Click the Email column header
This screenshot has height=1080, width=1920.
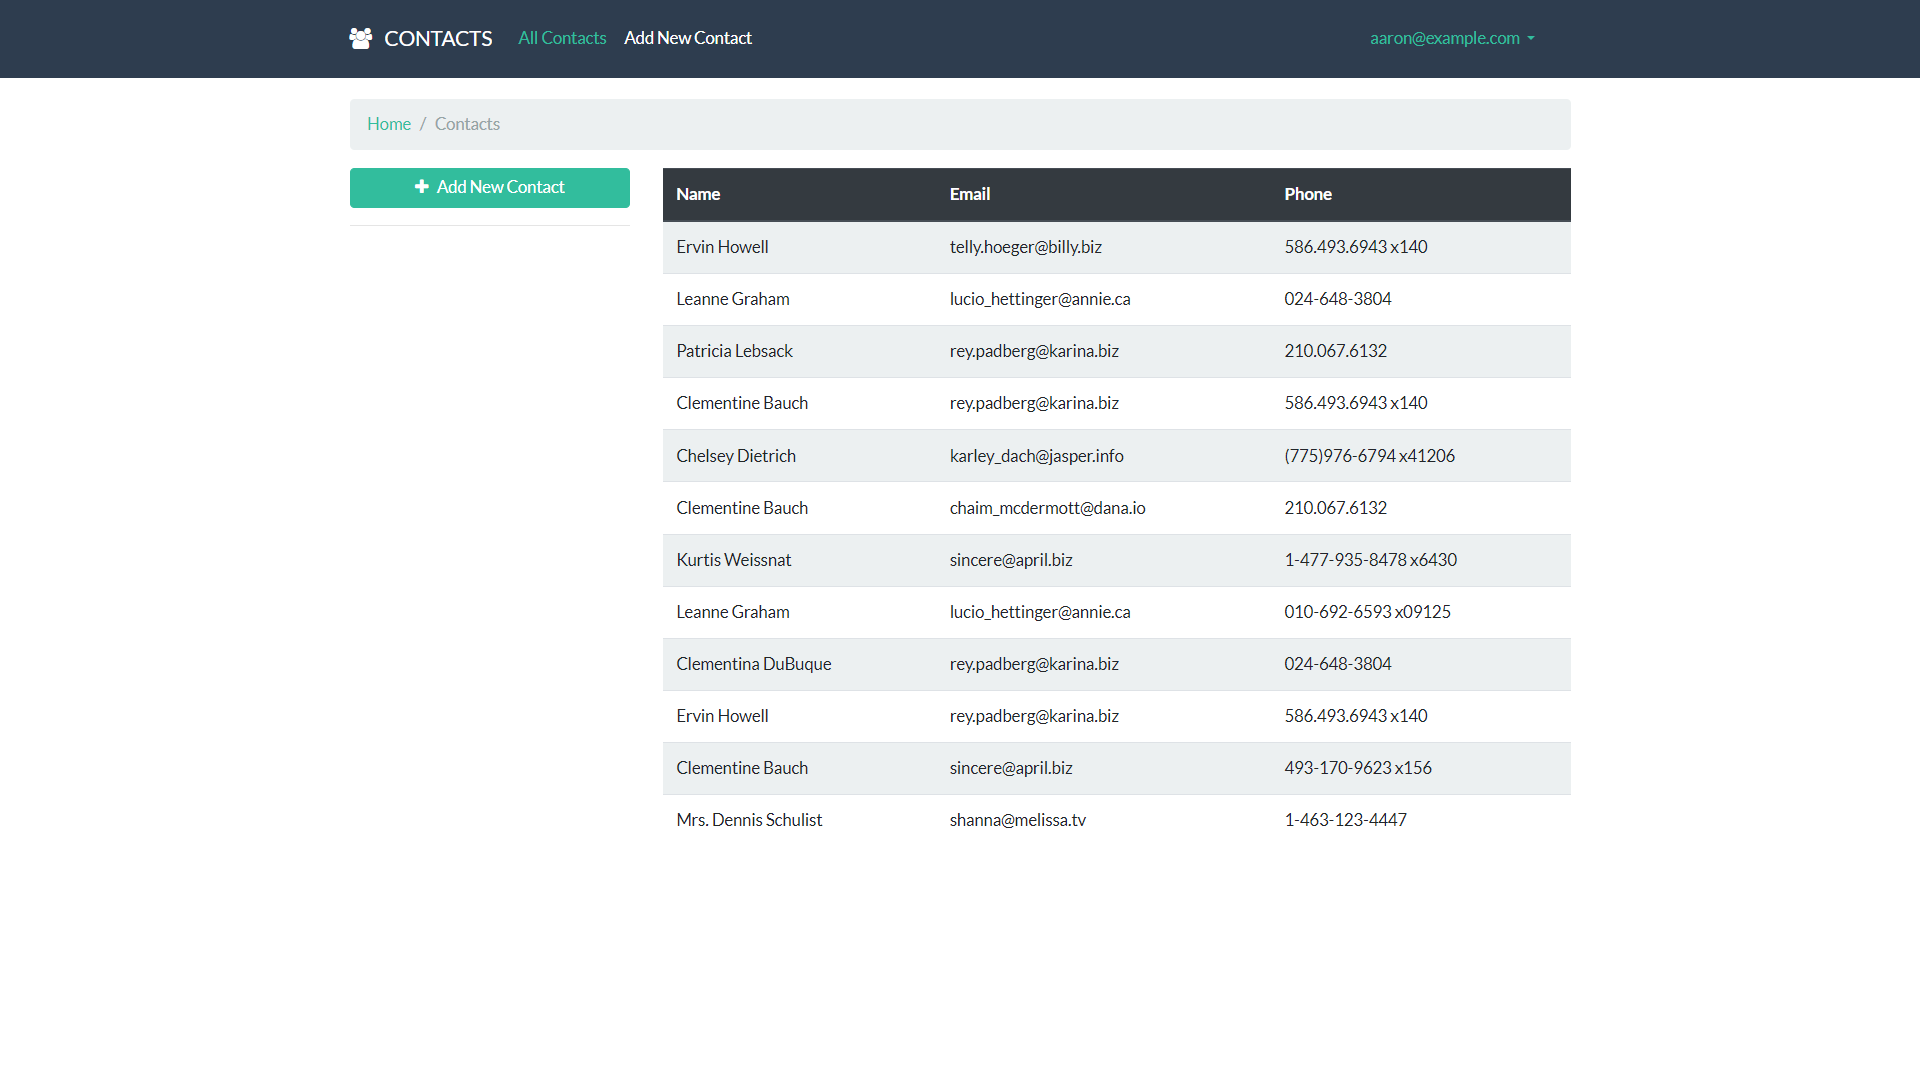point(970,194)
